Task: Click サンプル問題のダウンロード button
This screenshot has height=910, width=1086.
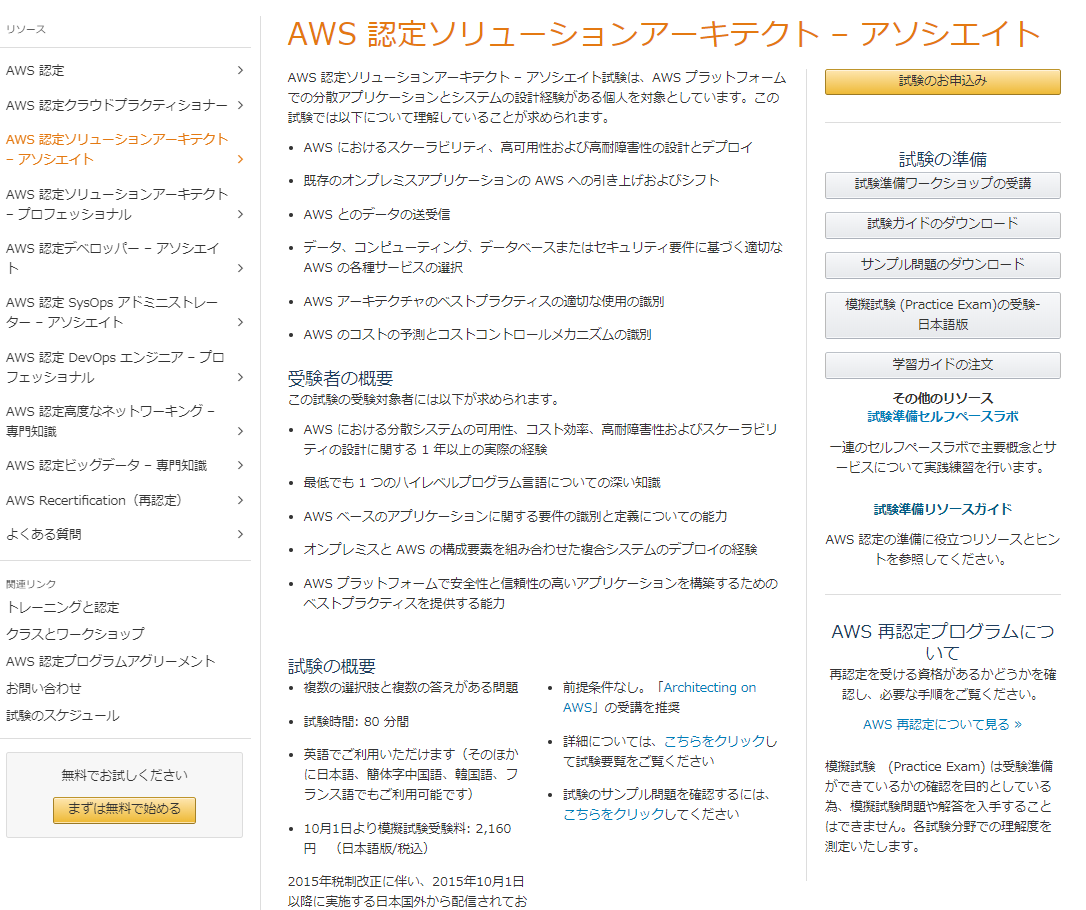Action: point(943,265)
